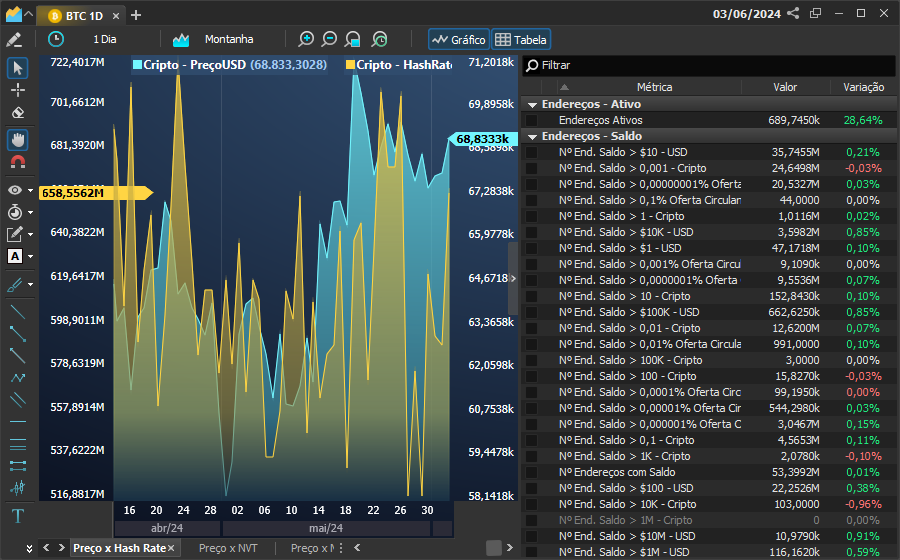The width and height of the screenshot is (900, 560).
Task: Select the text box 'A' tool
Action: pyautogui.click(x=15, y=256)
